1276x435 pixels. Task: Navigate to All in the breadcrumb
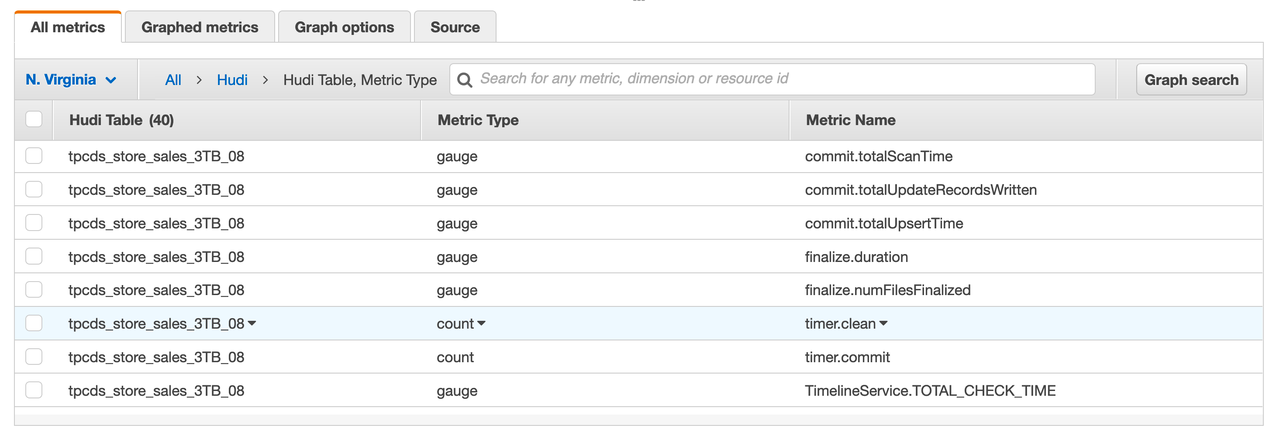tap(173, 80)
